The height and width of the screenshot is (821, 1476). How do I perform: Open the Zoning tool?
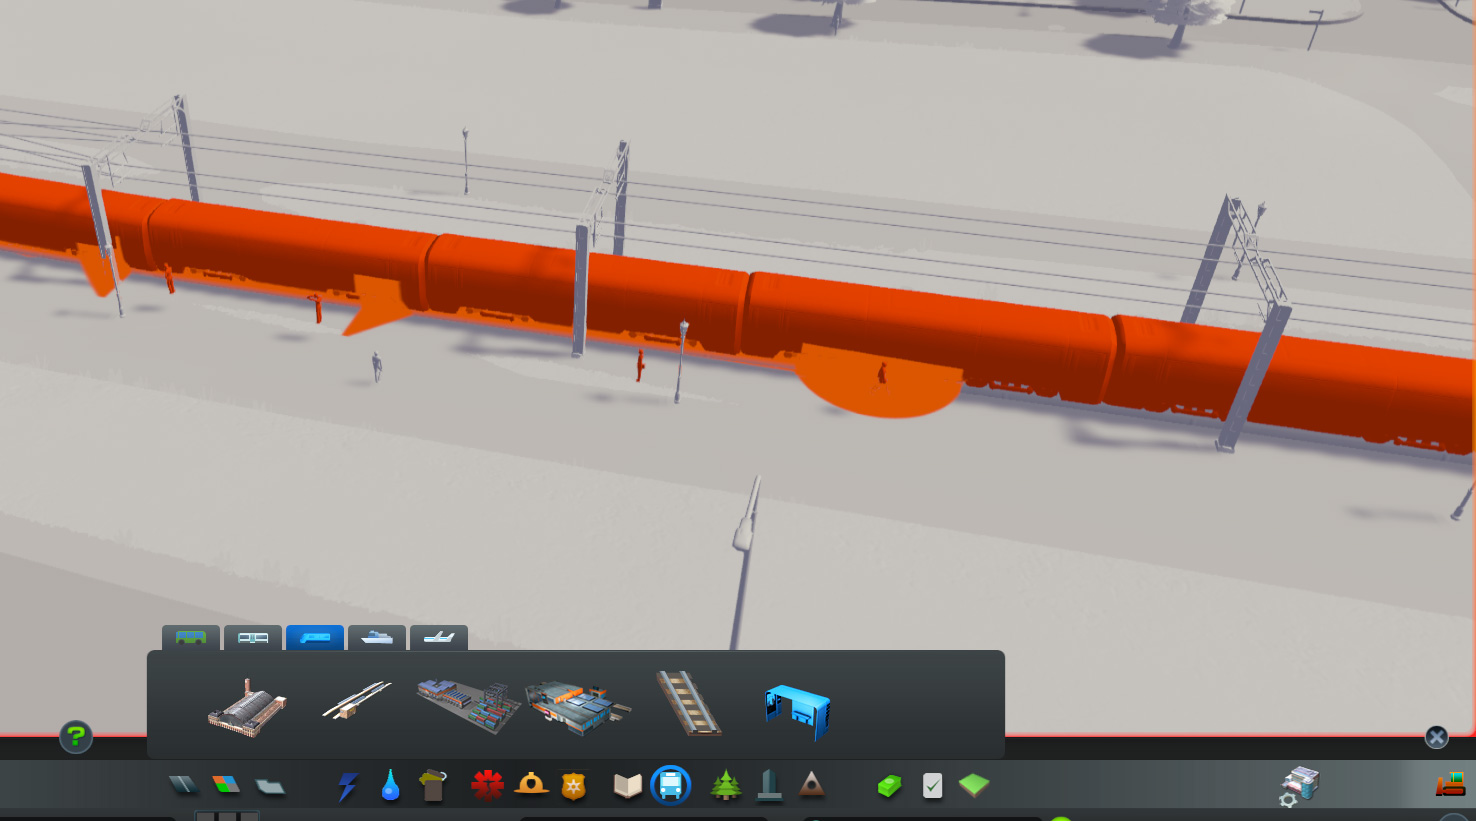coord(226,786)
